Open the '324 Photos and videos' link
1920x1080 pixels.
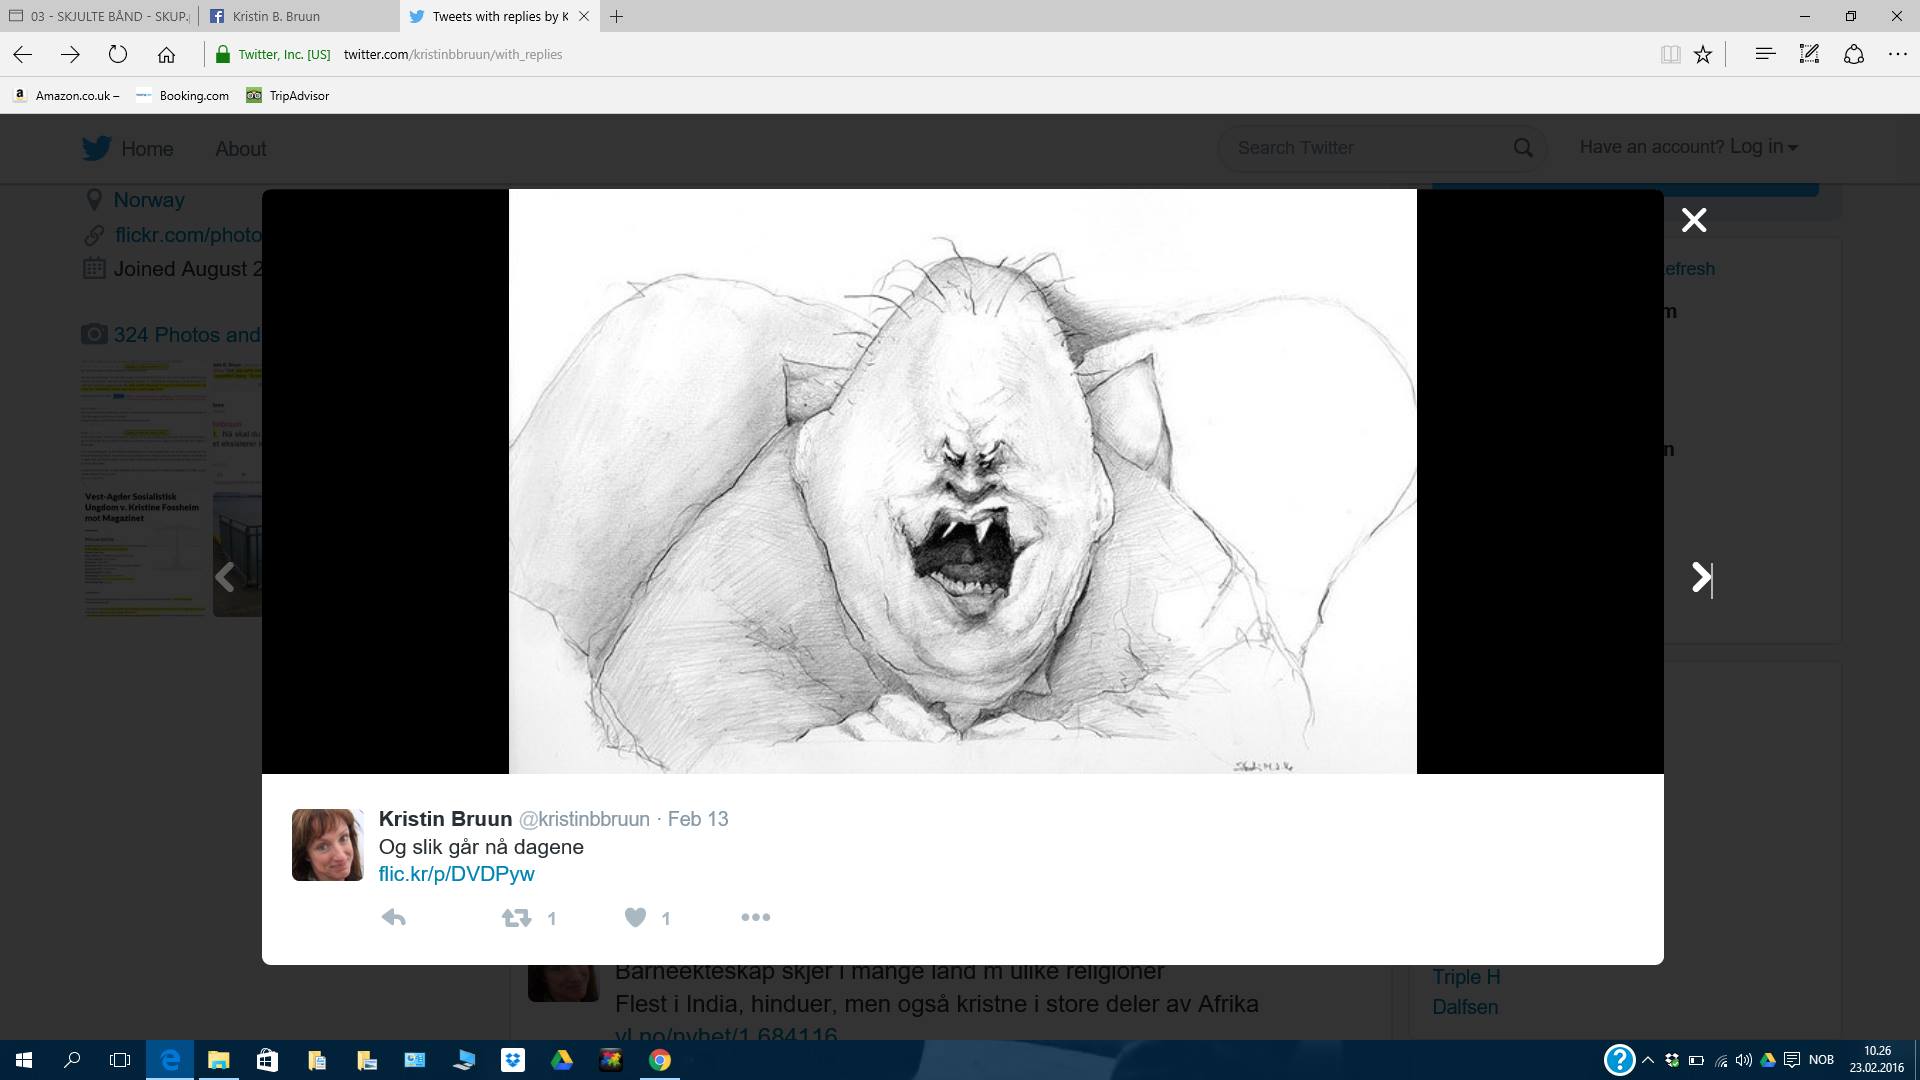186,335
